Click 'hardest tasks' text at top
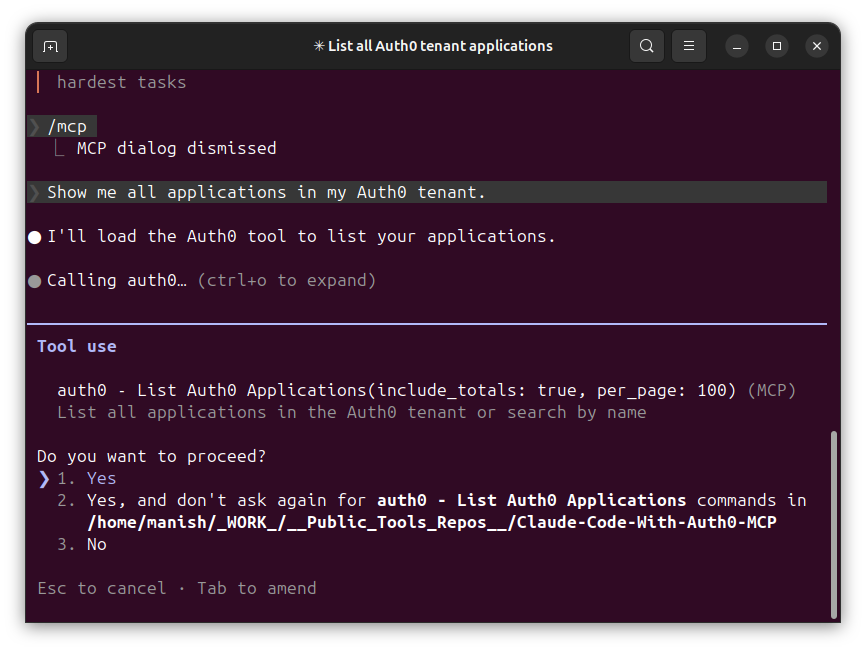866x651 pixels. coord(122,82)
